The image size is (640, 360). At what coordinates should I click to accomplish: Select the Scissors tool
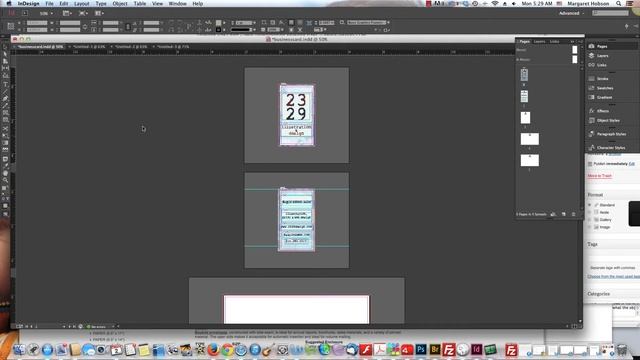click(5, 129)
